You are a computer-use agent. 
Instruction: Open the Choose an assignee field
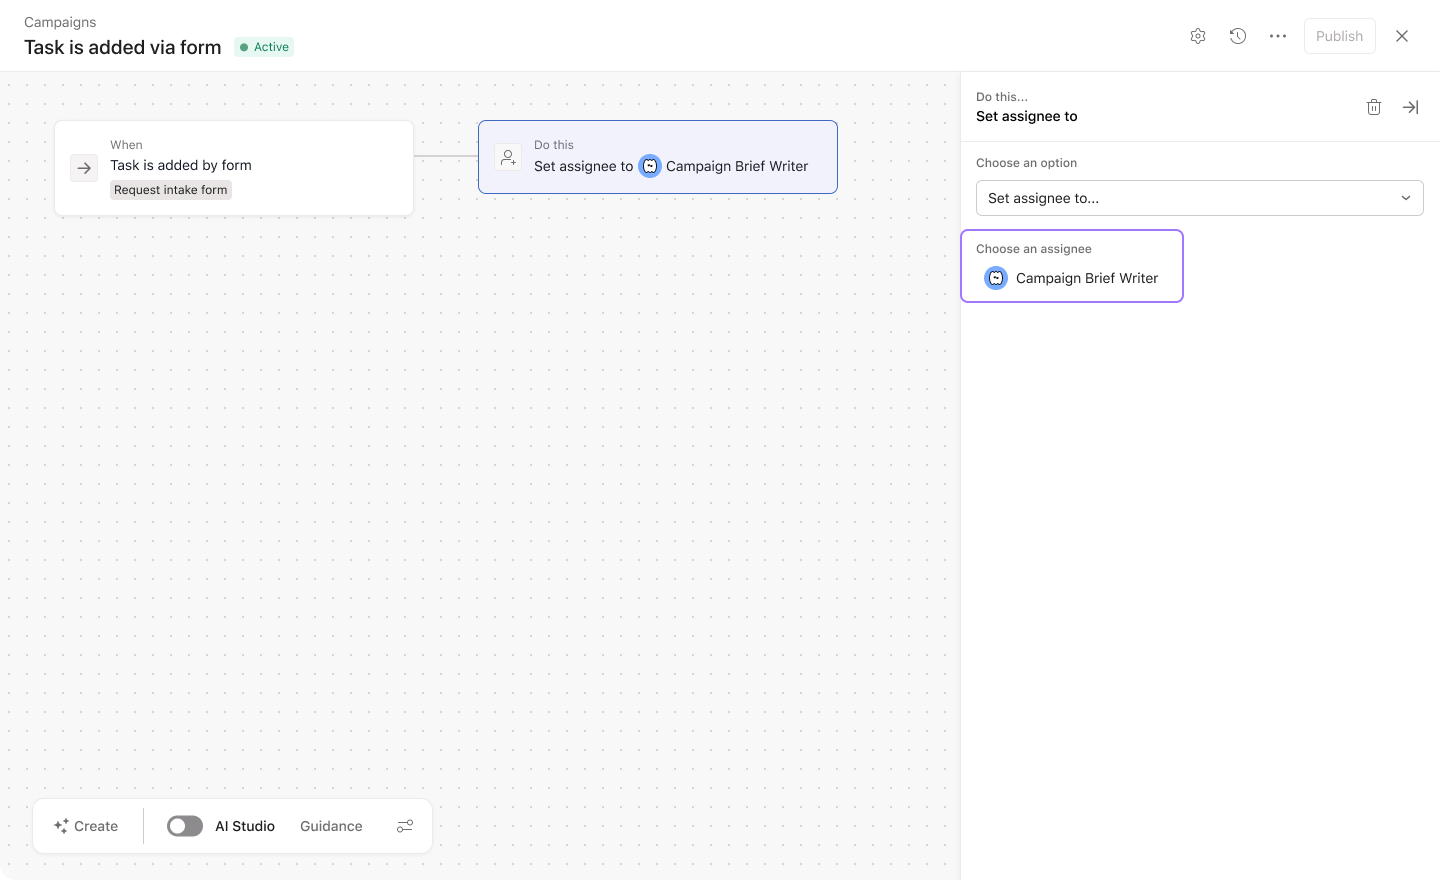coord(1072,266)
